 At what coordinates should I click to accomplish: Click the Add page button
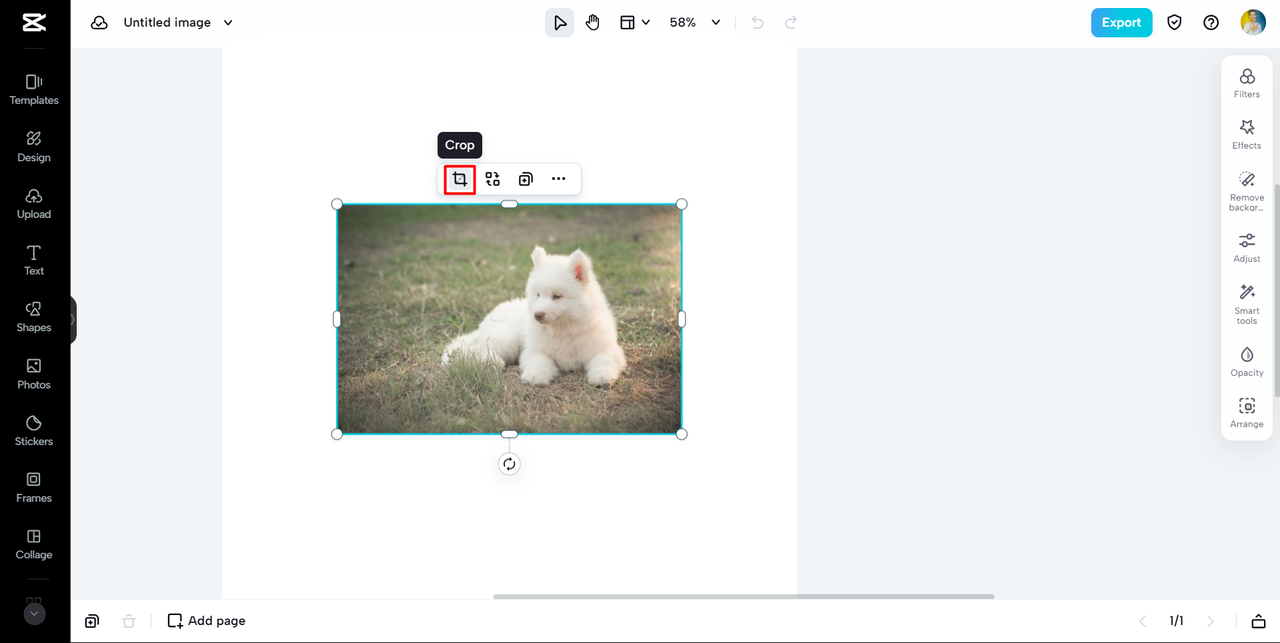coord(206,621)
